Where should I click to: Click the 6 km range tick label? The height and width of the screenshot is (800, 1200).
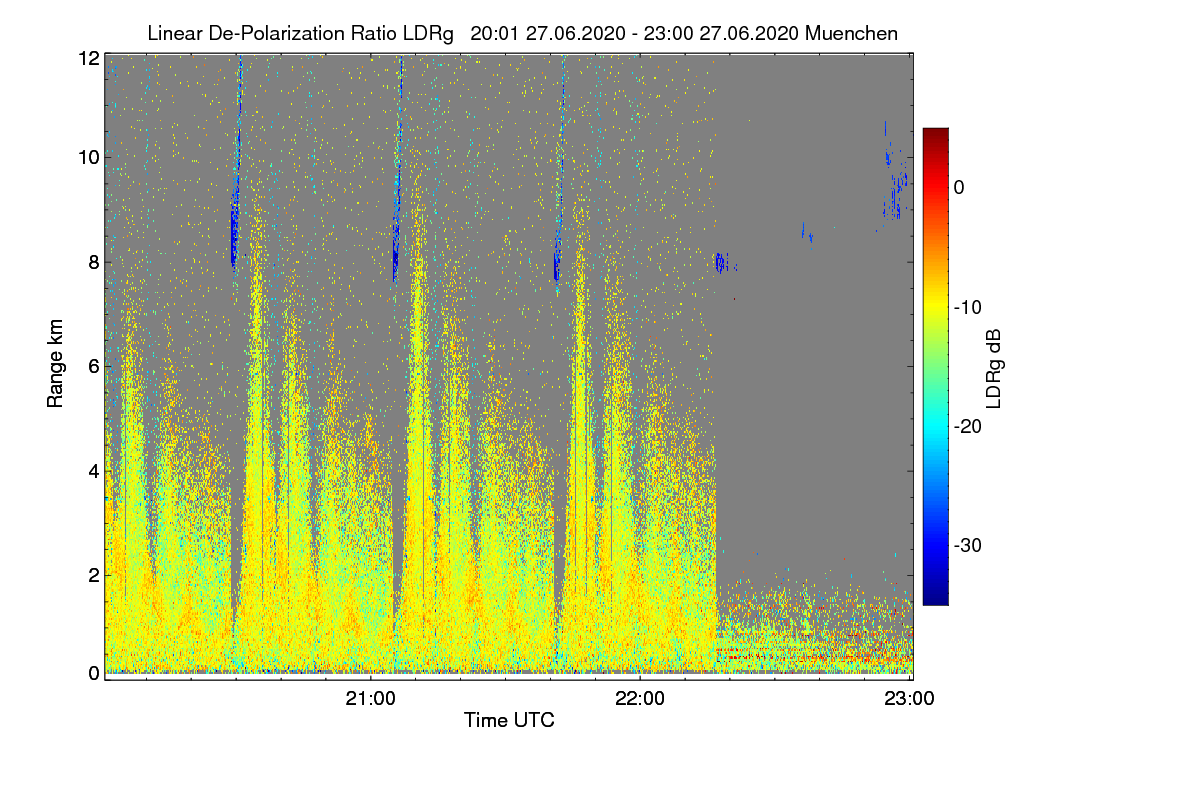click(x=94, y=367)
